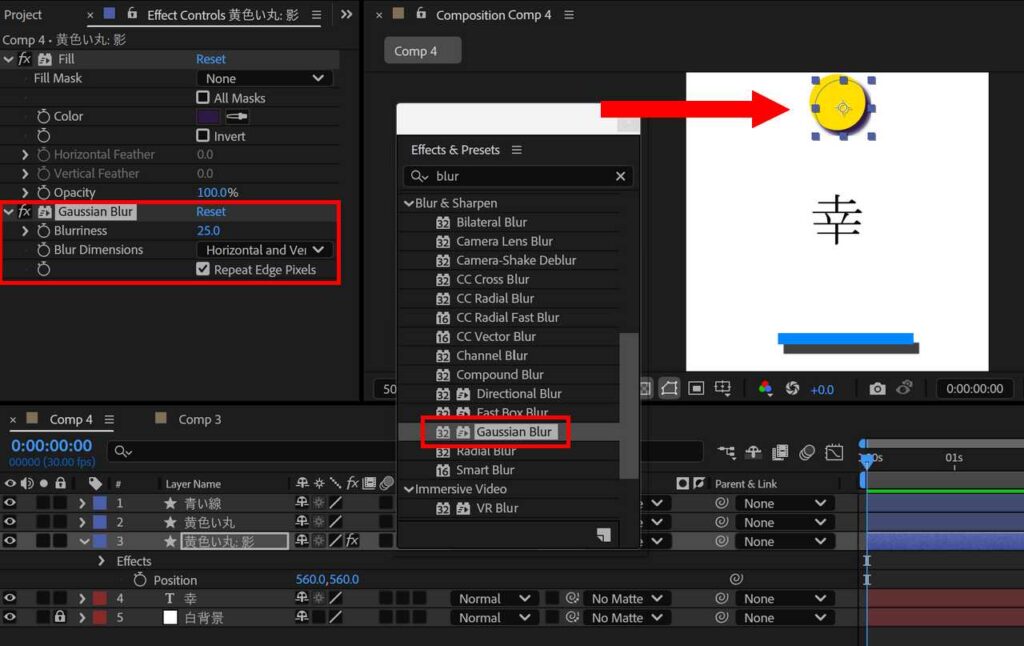Open the Graph Editor
The image size is (1024, 646).
[x=834, y=452]
